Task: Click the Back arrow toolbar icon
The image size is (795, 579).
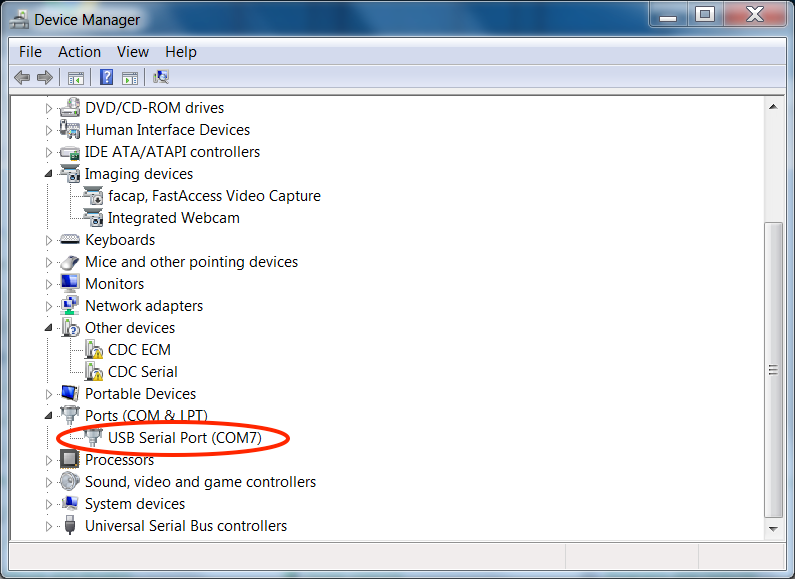Action: [22, 78]
